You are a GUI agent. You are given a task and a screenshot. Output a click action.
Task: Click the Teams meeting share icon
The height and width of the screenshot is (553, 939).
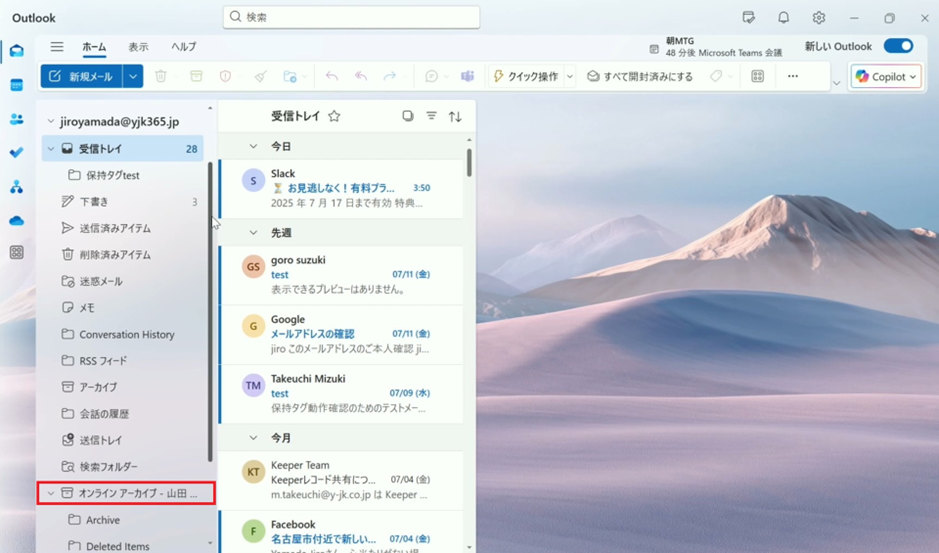click(x=467, y=76)
